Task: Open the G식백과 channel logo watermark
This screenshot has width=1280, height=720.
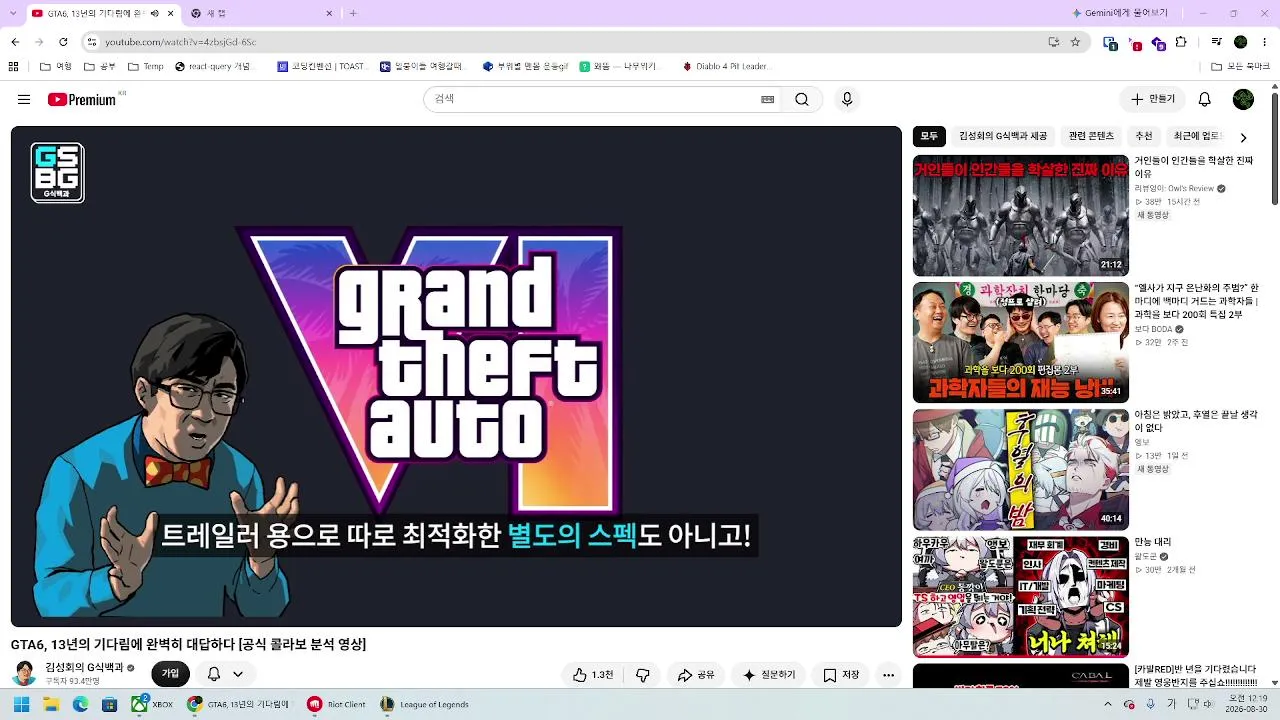Action: (57, 172)
